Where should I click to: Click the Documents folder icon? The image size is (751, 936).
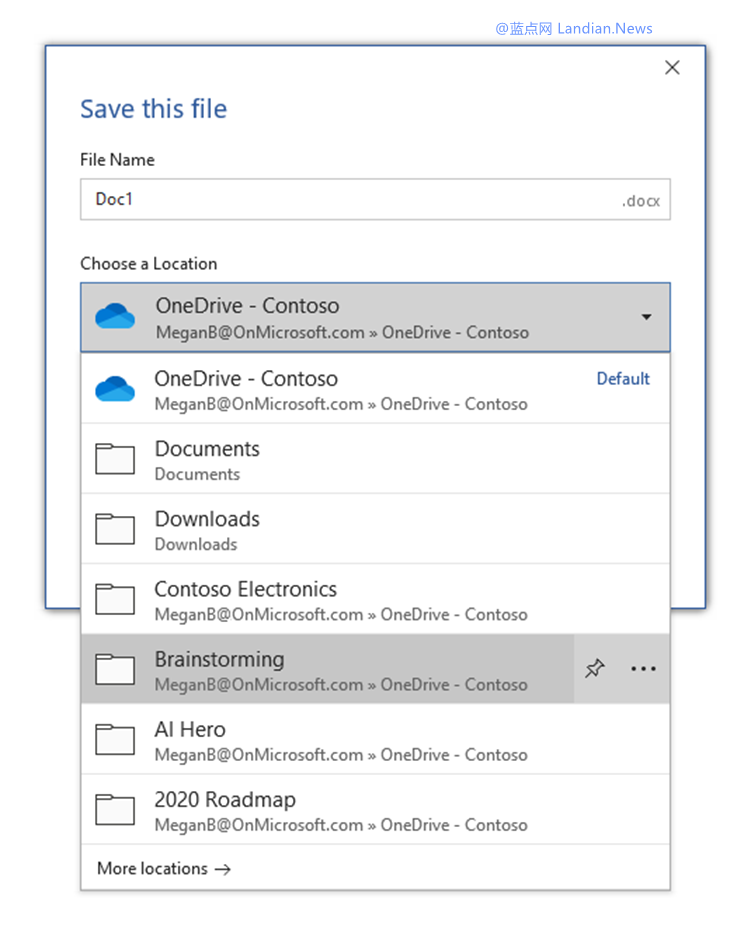coord(115,459)
